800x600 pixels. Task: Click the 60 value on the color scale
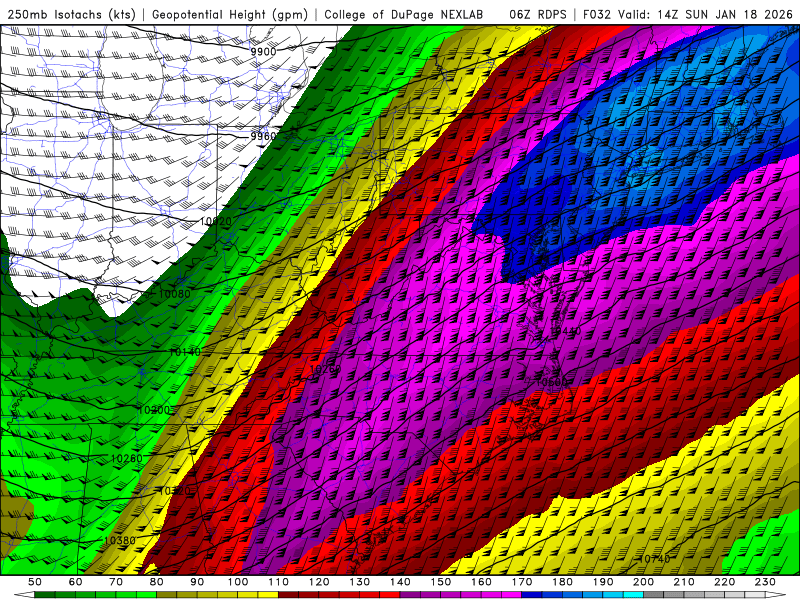tap(75, 582)
